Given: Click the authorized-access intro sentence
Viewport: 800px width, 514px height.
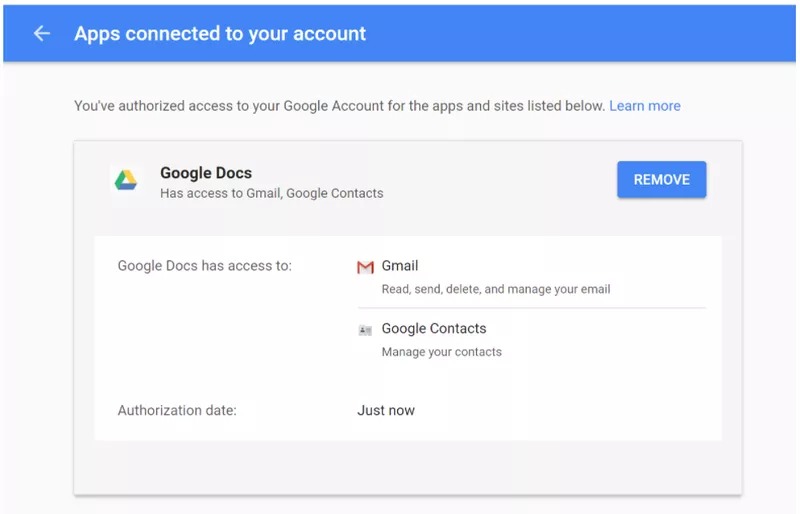Looking at the screenshot, I should (x=340, y=106).
